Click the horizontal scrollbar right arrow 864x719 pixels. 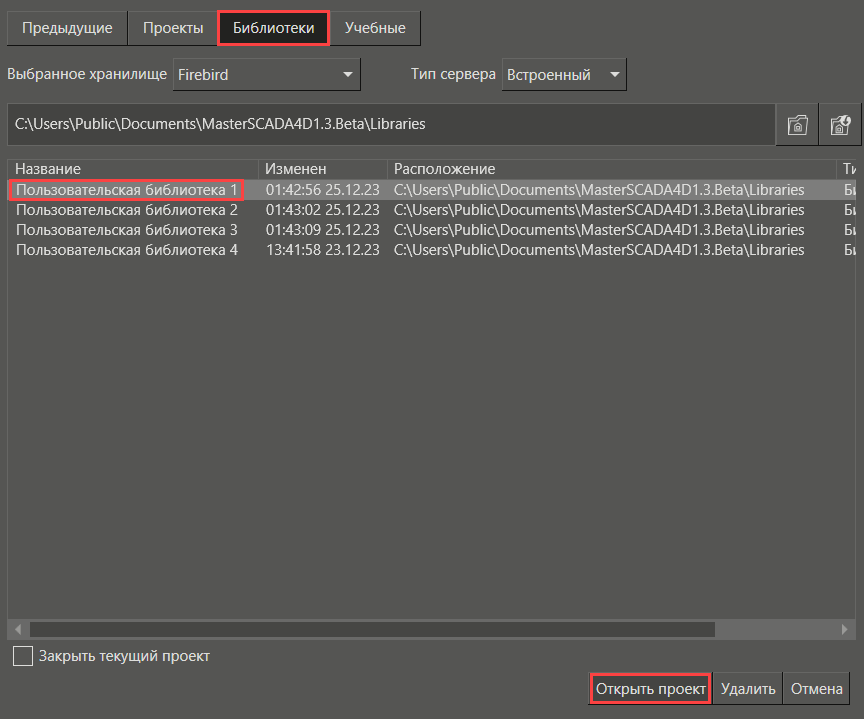click(x=846, y=630)
